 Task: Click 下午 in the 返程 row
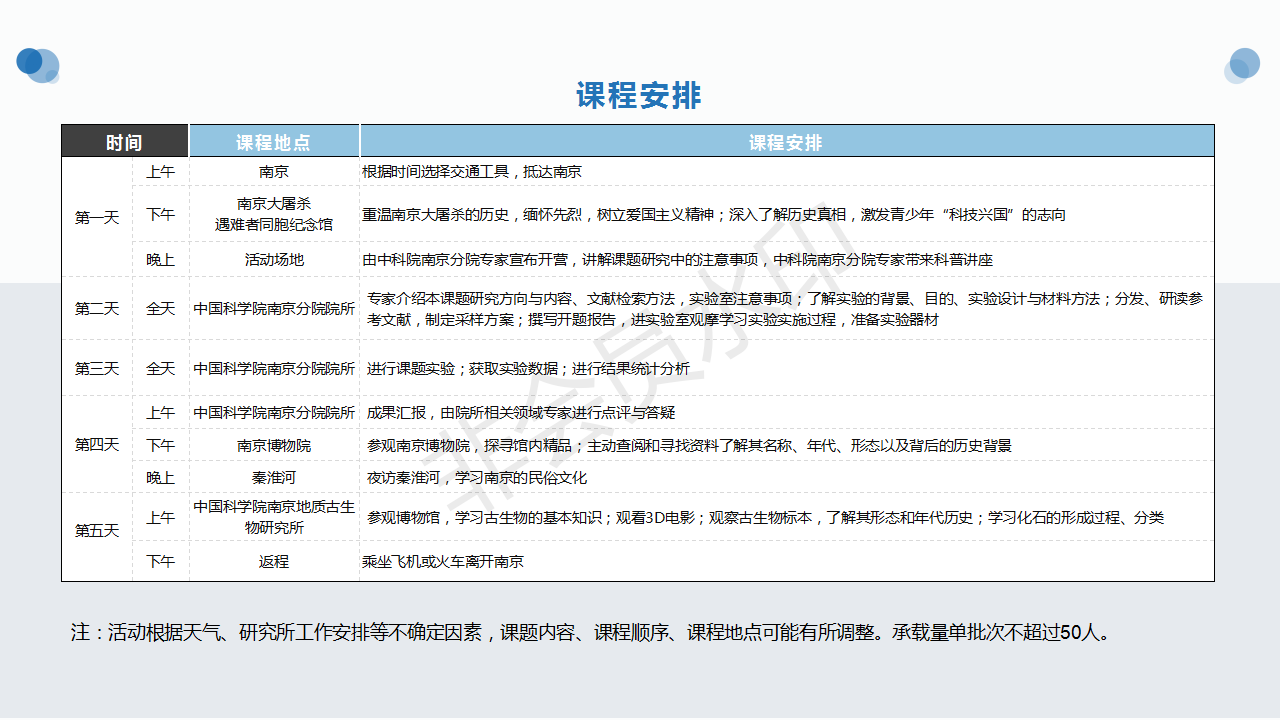tap(161, 562)
